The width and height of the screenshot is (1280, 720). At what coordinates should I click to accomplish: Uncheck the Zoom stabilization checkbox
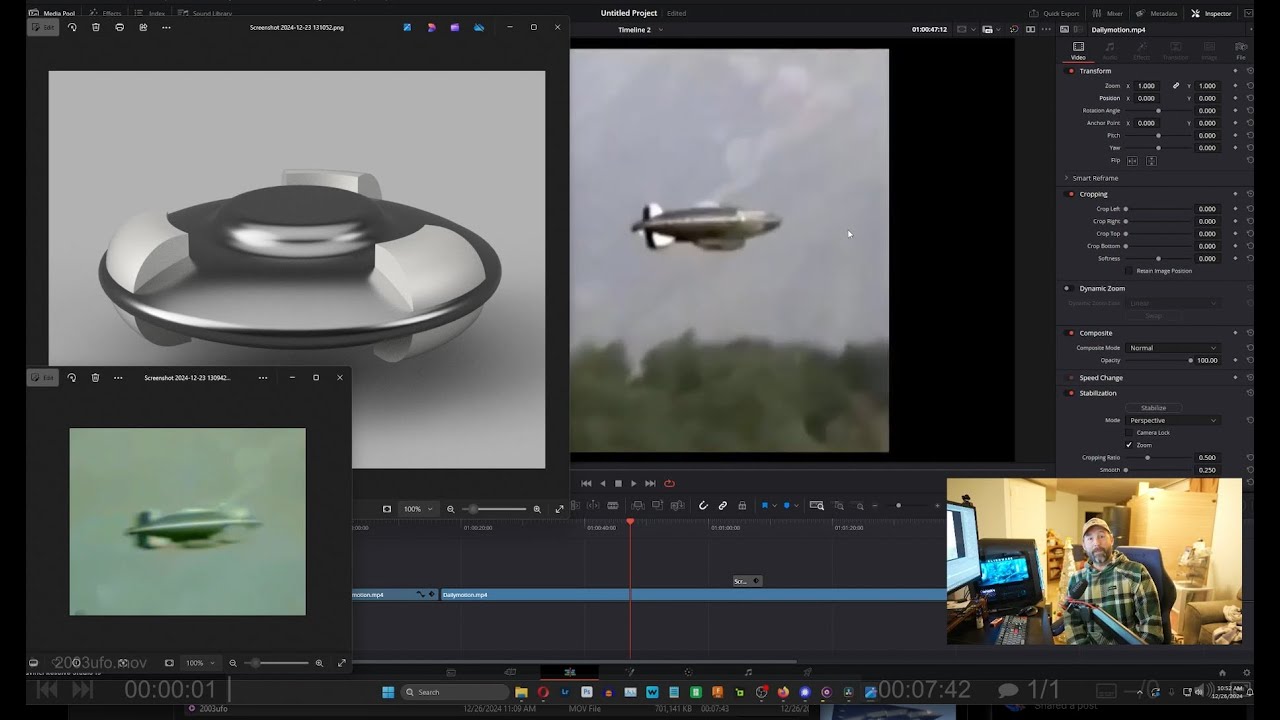(x=1130, y=445)
